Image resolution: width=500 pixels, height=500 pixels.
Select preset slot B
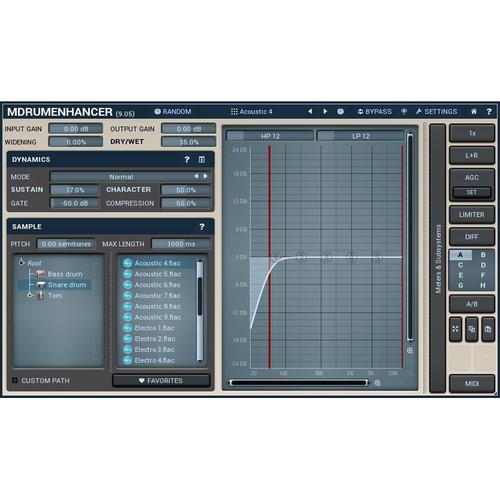click(483, 255)
